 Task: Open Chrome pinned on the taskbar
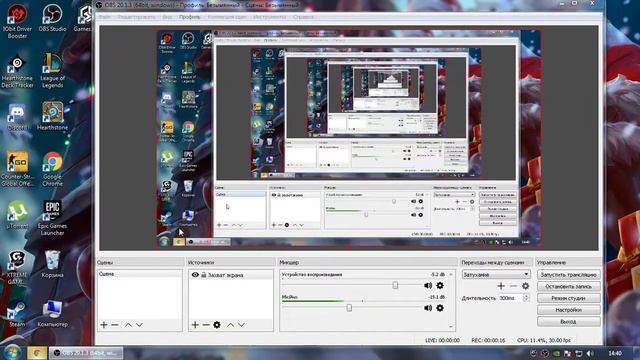tap(36, 353)
